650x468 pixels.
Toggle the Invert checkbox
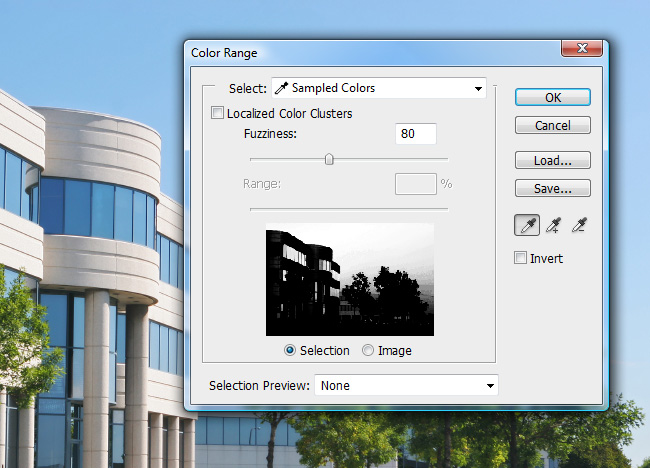pyautogui.click(x=520, y=257)
